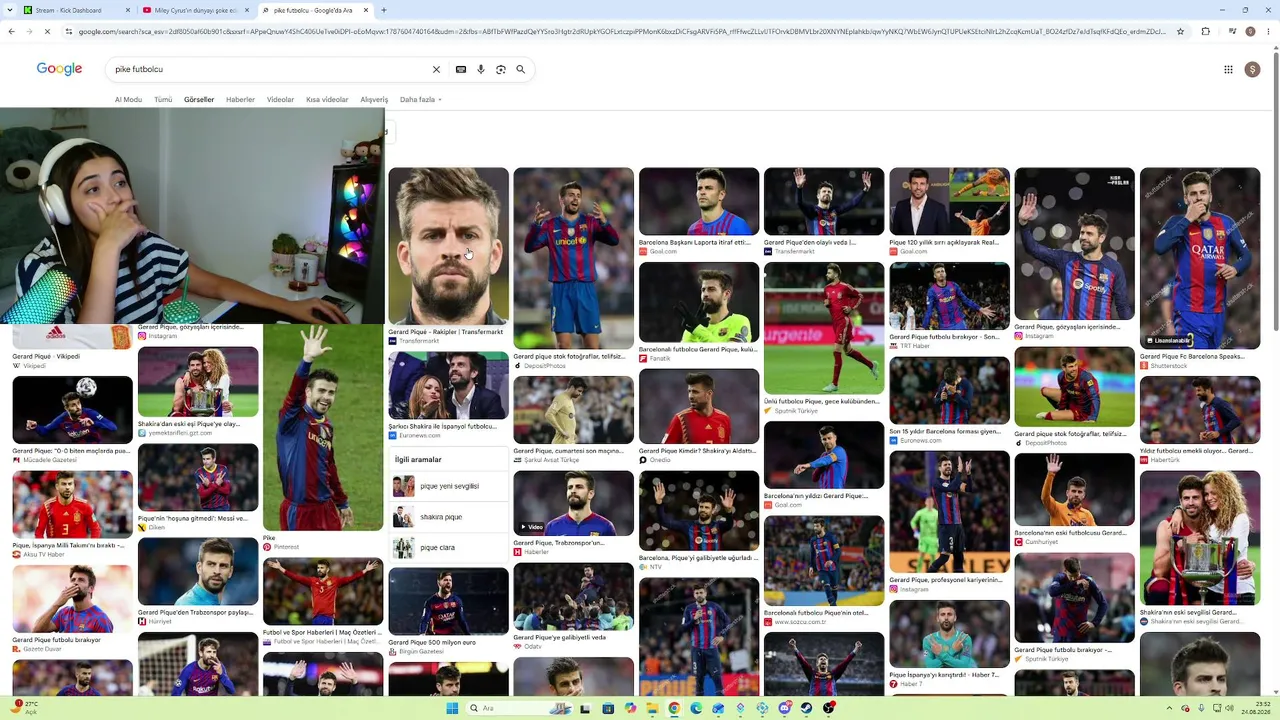
Task: Expand the Daha fazla dropdown
Action: (421, 100)
